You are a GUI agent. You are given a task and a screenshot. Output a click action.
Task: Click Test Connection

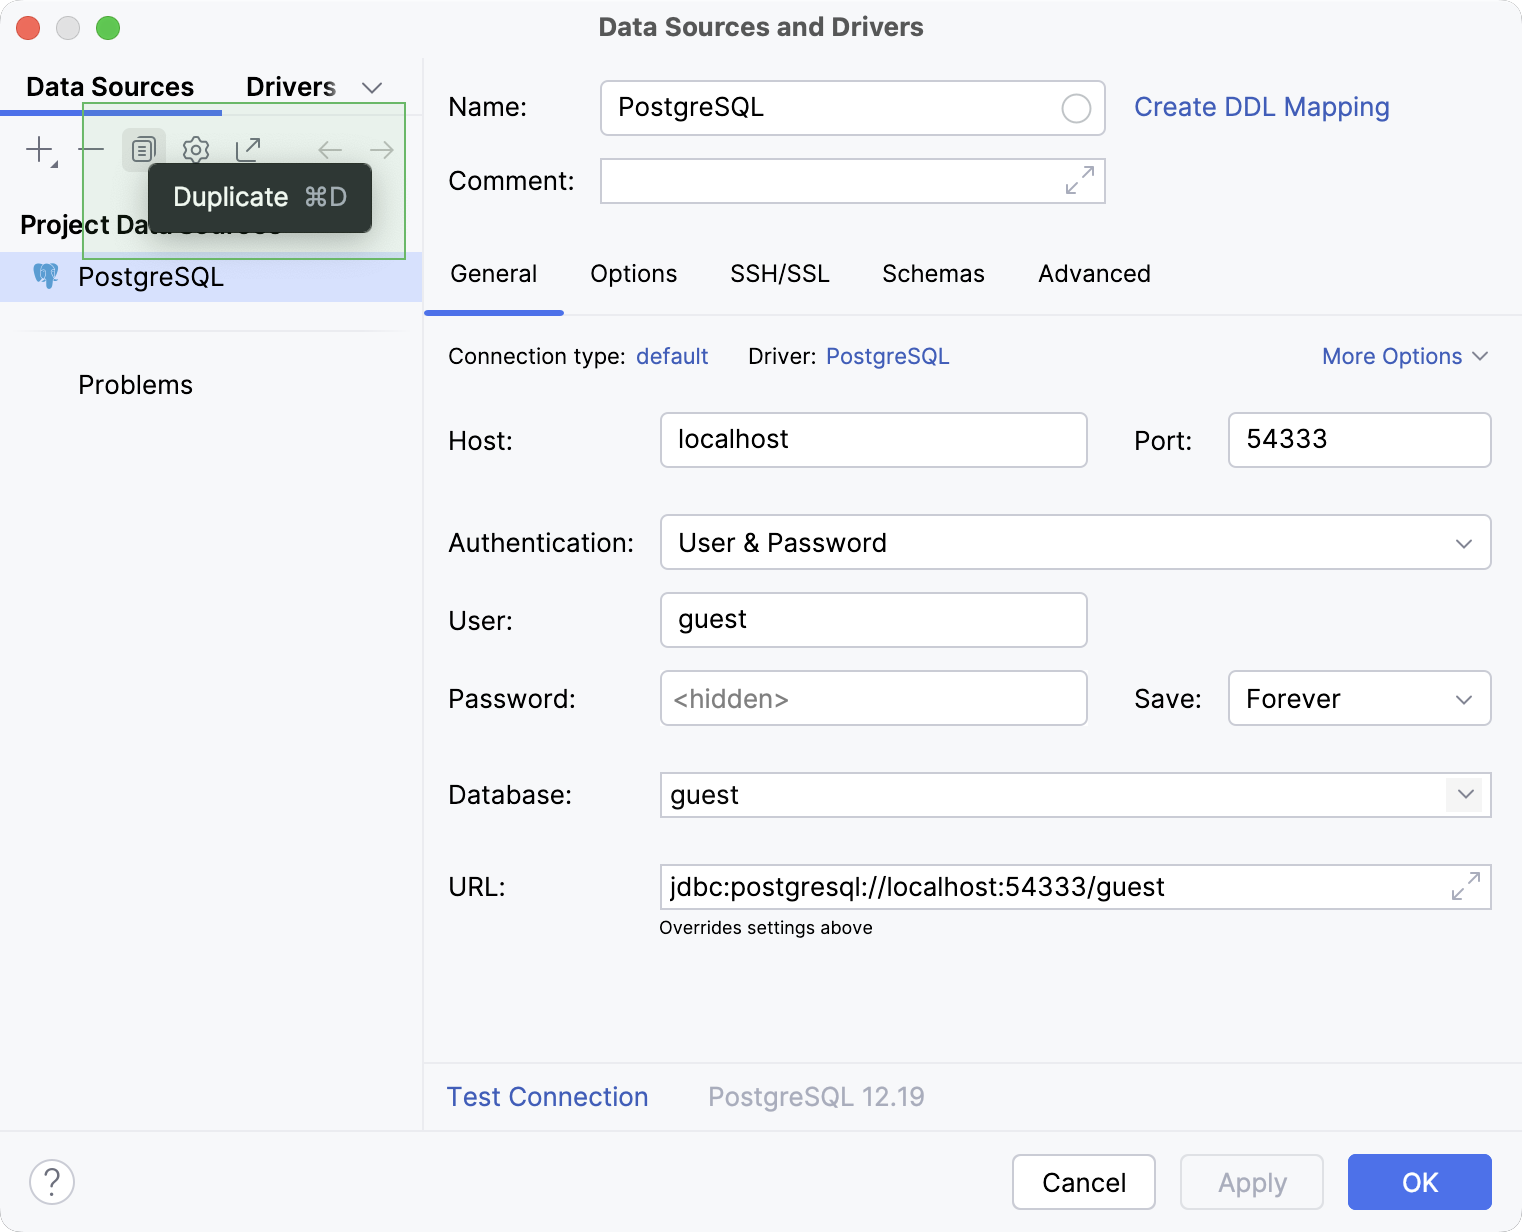[x=547, y=1096]
